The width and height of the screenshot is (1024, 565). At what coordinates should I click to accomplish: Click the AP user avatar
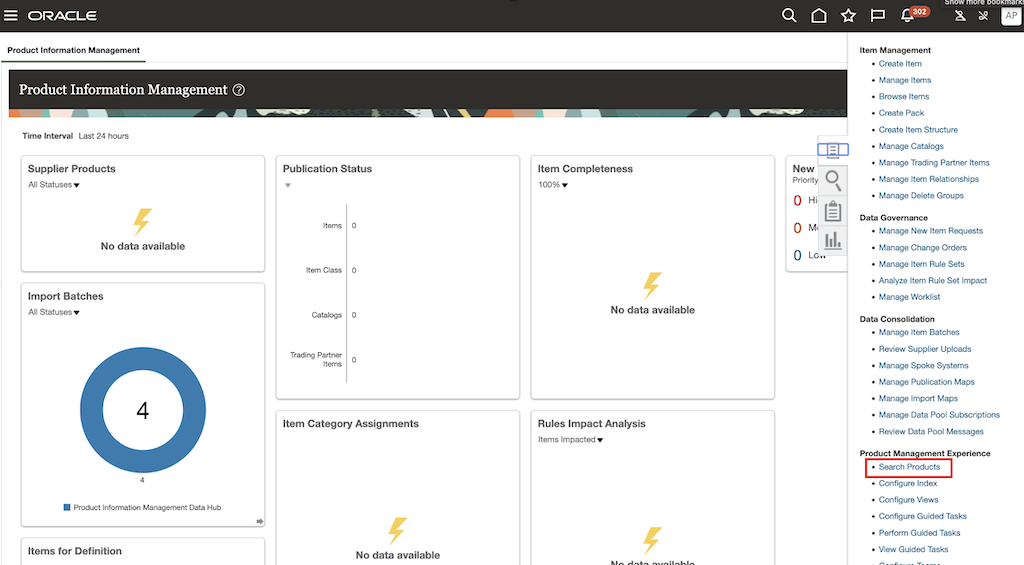(1011, 16)
